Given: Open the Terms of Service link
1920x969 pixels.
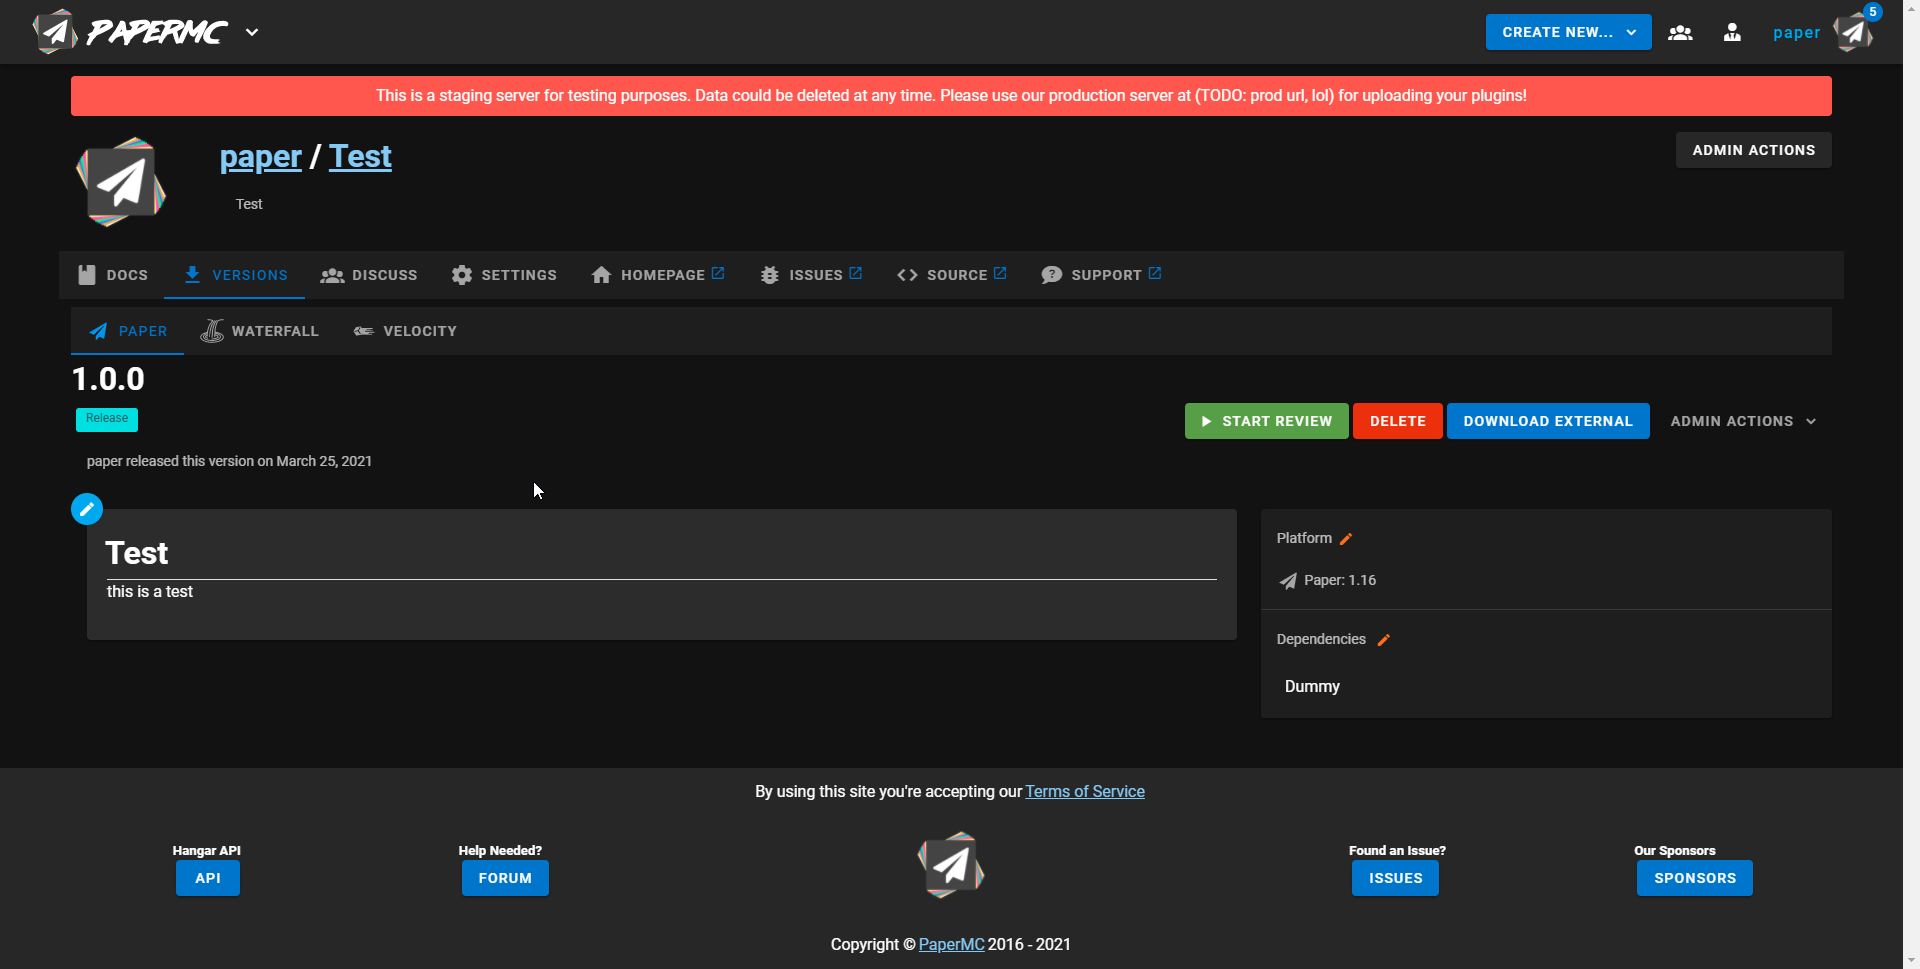Looking at the screenshot, I should (1085, 791).
